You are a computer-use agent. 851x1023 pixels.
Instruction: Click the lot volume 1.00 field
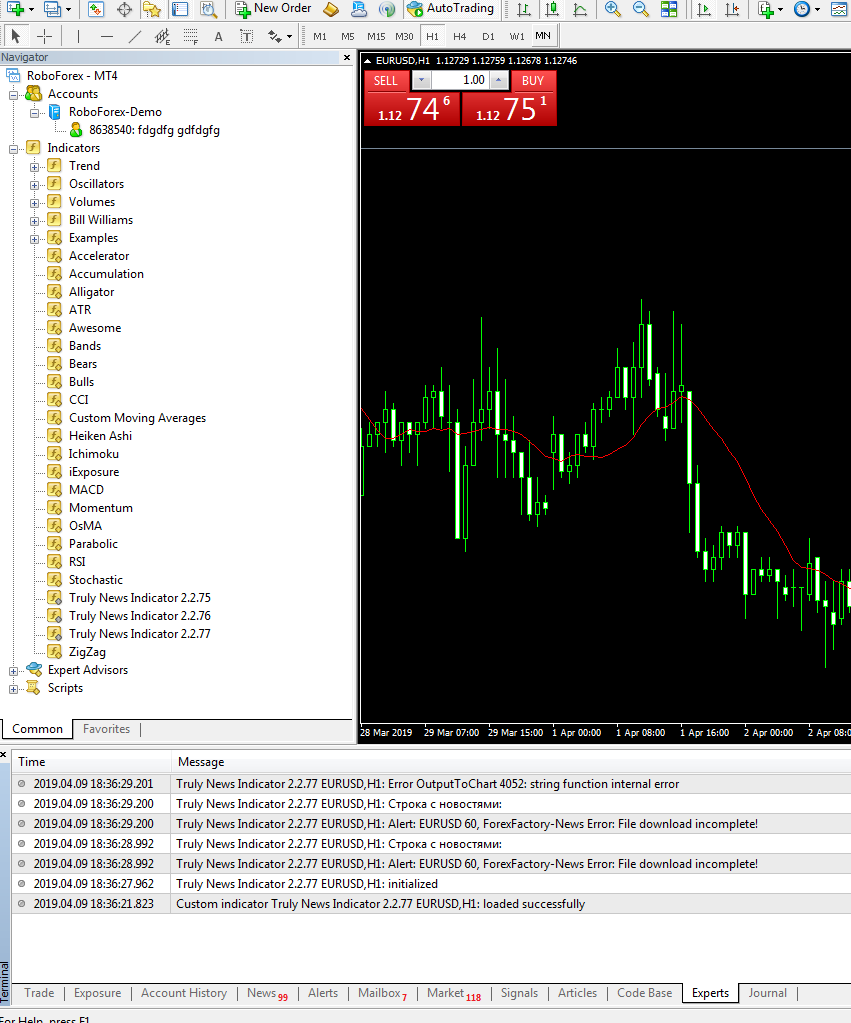pyautogui.click(x=460, y=80)
